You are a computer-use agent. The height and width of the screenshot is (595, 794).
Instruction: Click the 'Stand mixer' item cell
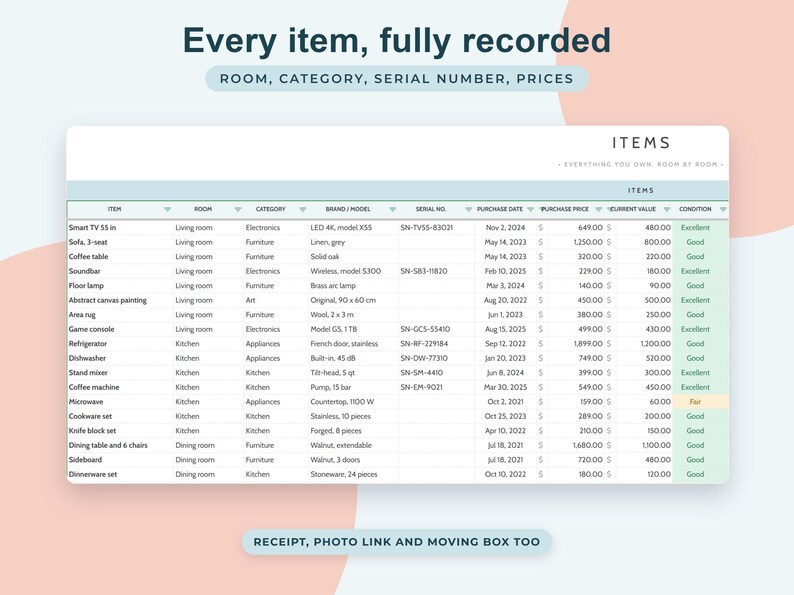coord(120,373)
